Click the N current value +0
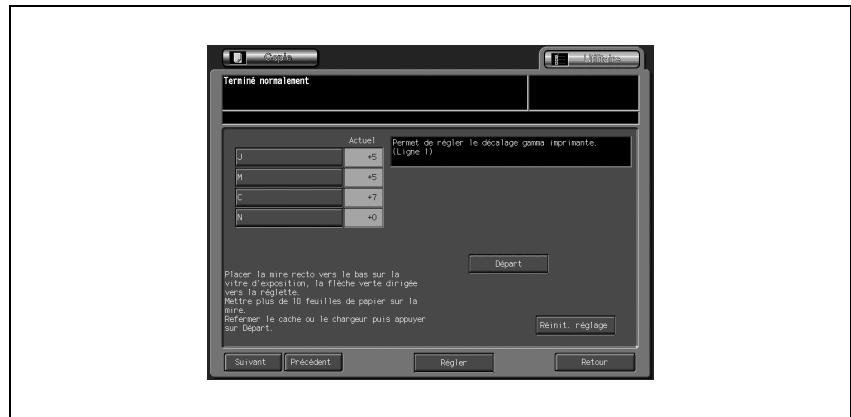Viewport: 851px width, 417px height. 364,218
